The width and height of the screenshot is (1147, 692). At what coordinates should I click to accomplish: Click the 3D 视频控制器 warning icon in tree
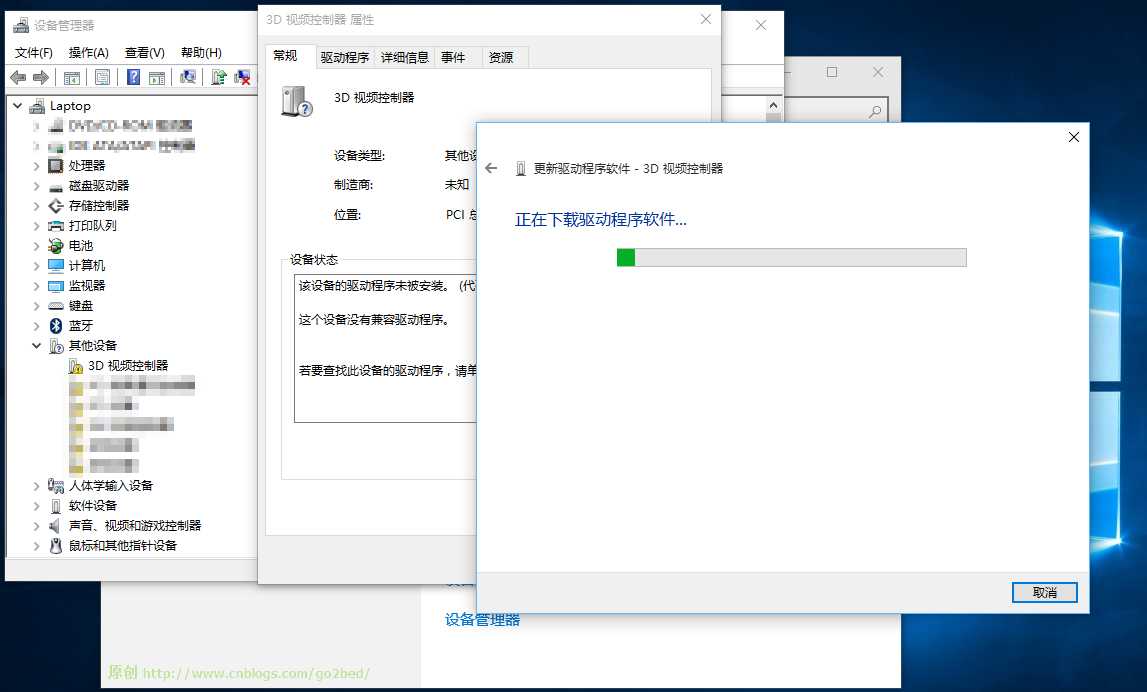75,366
